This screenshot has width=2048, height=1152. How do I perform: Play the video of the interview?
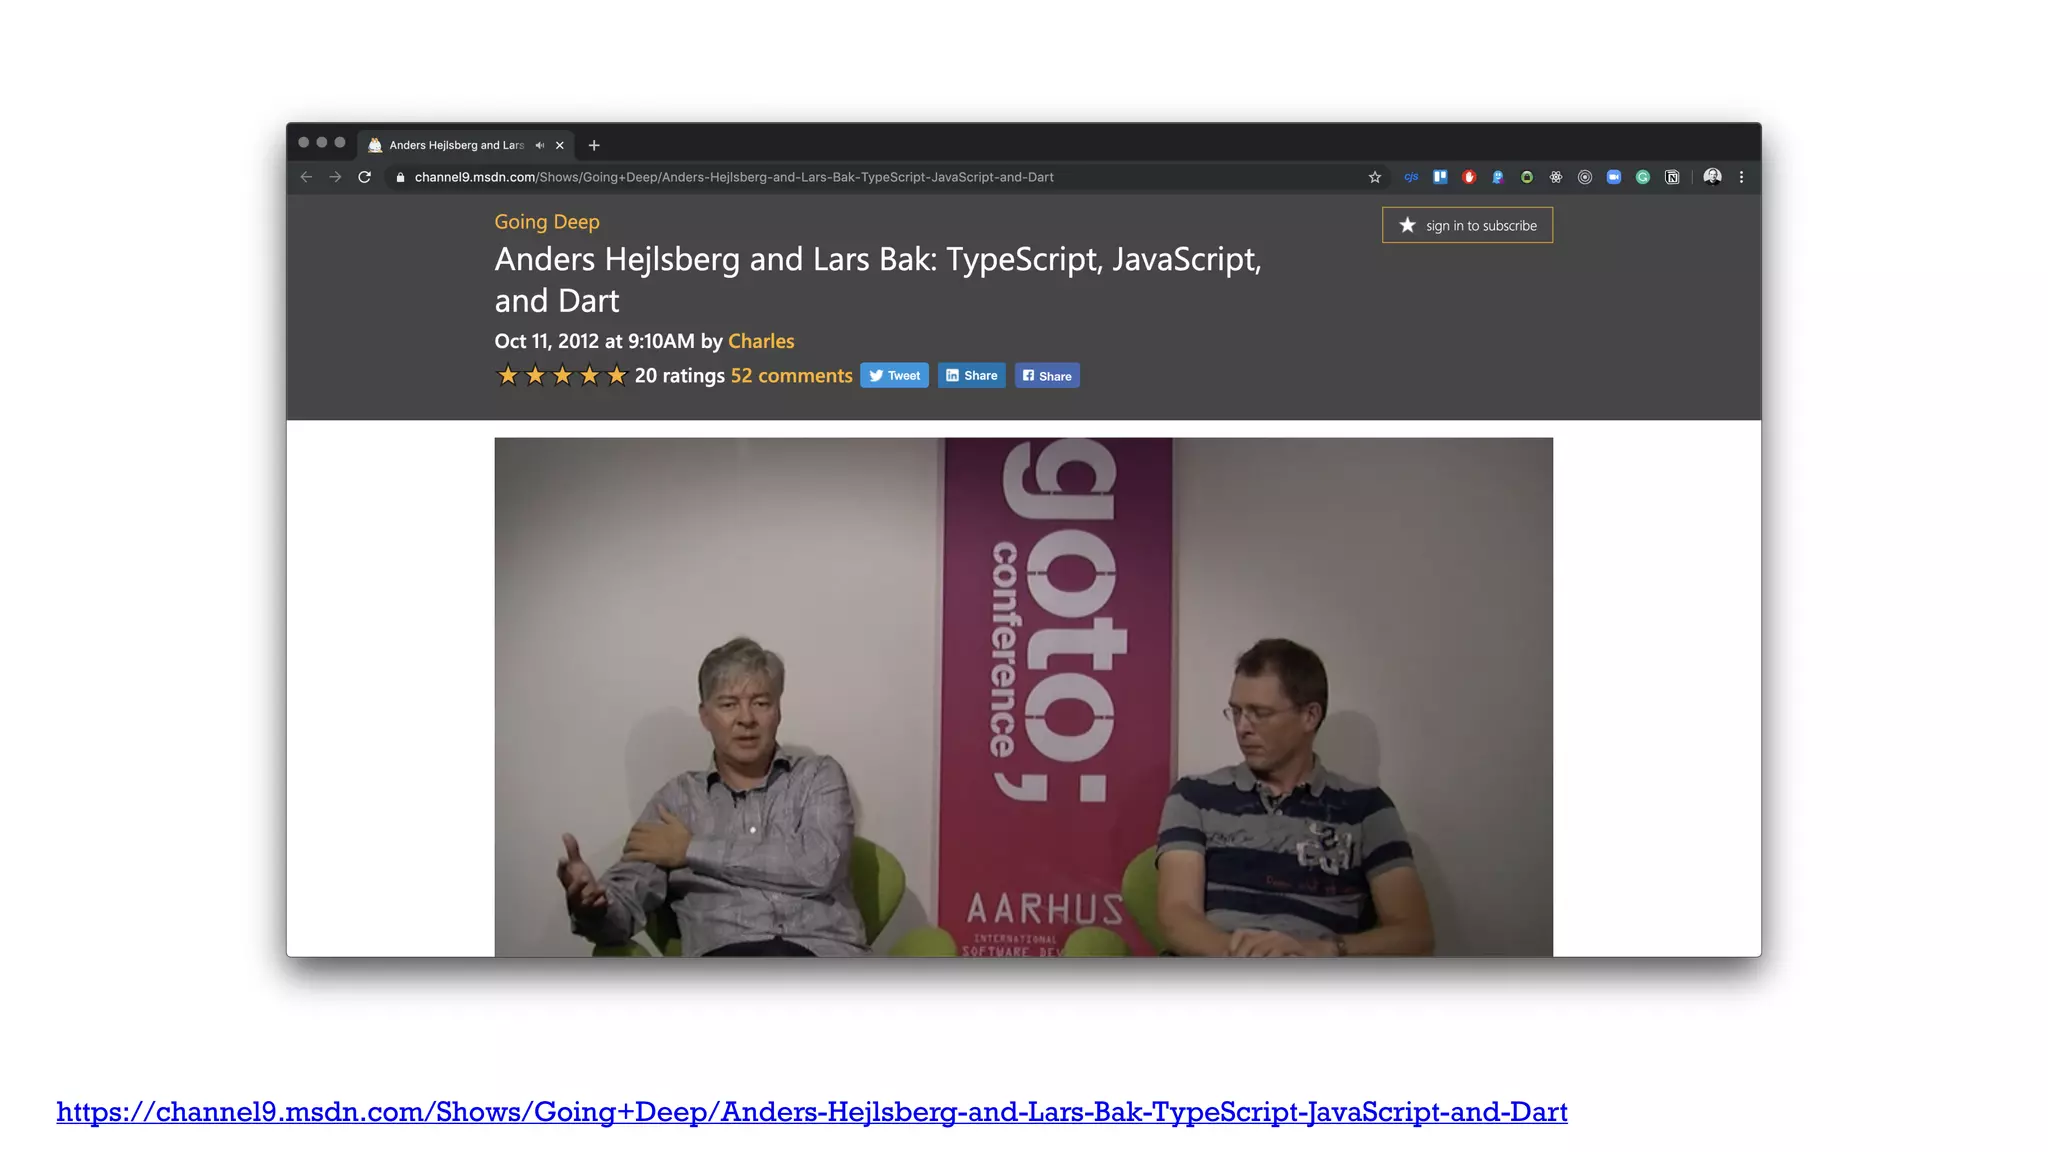click(x=1023, y=697)
